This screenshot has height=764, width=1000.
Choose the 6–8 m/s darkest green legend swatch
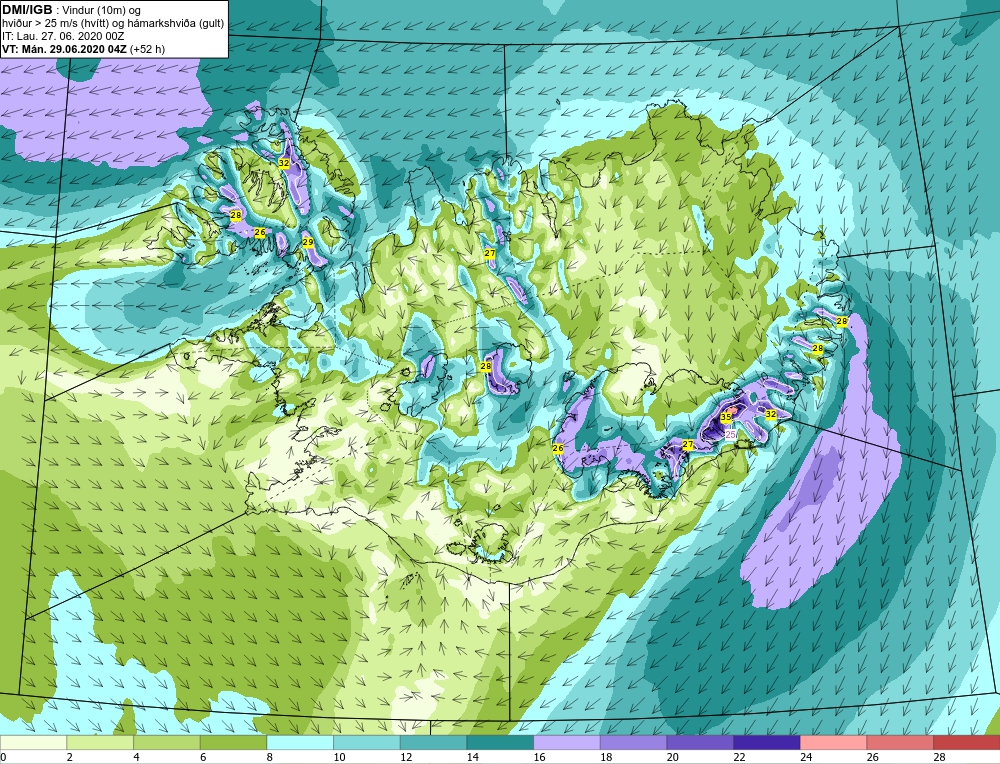233,742
